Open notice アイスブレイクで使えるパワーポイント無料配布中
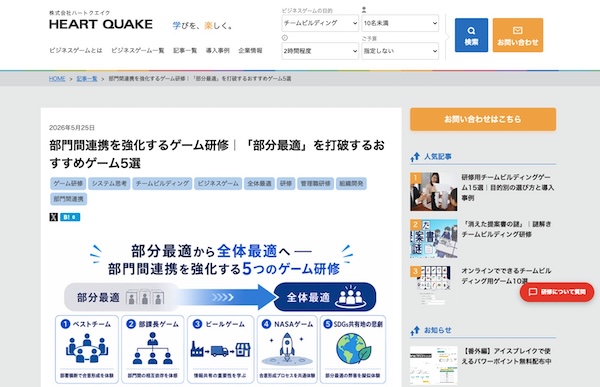Image resolution: width=600 pixels, height=387 pixels. pyautogui.click(x=507, y=356)
